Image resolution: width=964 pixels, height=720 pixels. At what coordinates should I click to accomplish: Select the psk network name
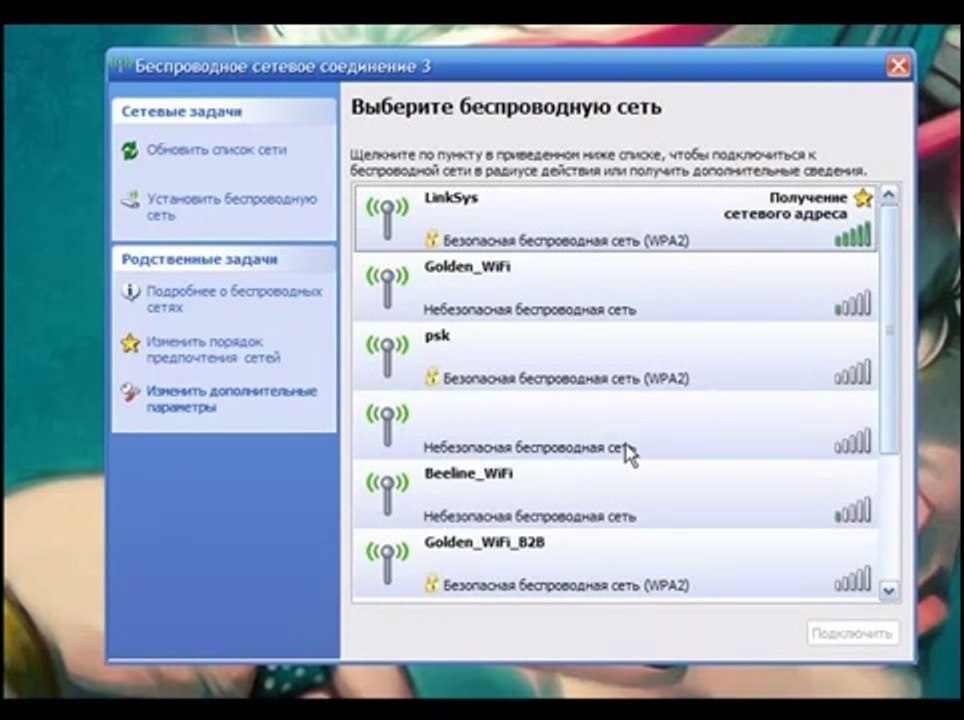pos(437,336)
